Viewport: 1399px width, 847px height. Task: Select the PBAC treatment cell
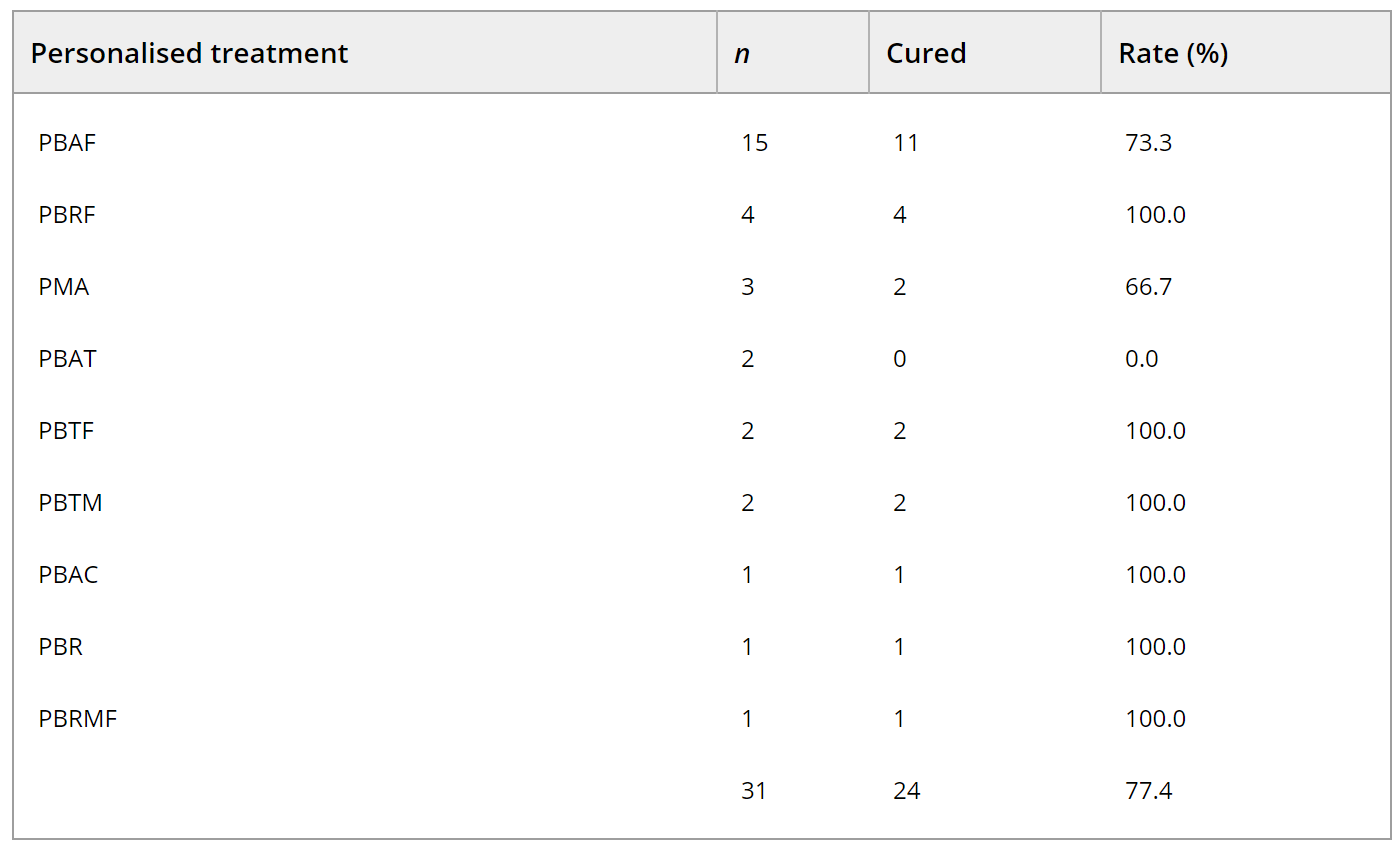point(69,575)
